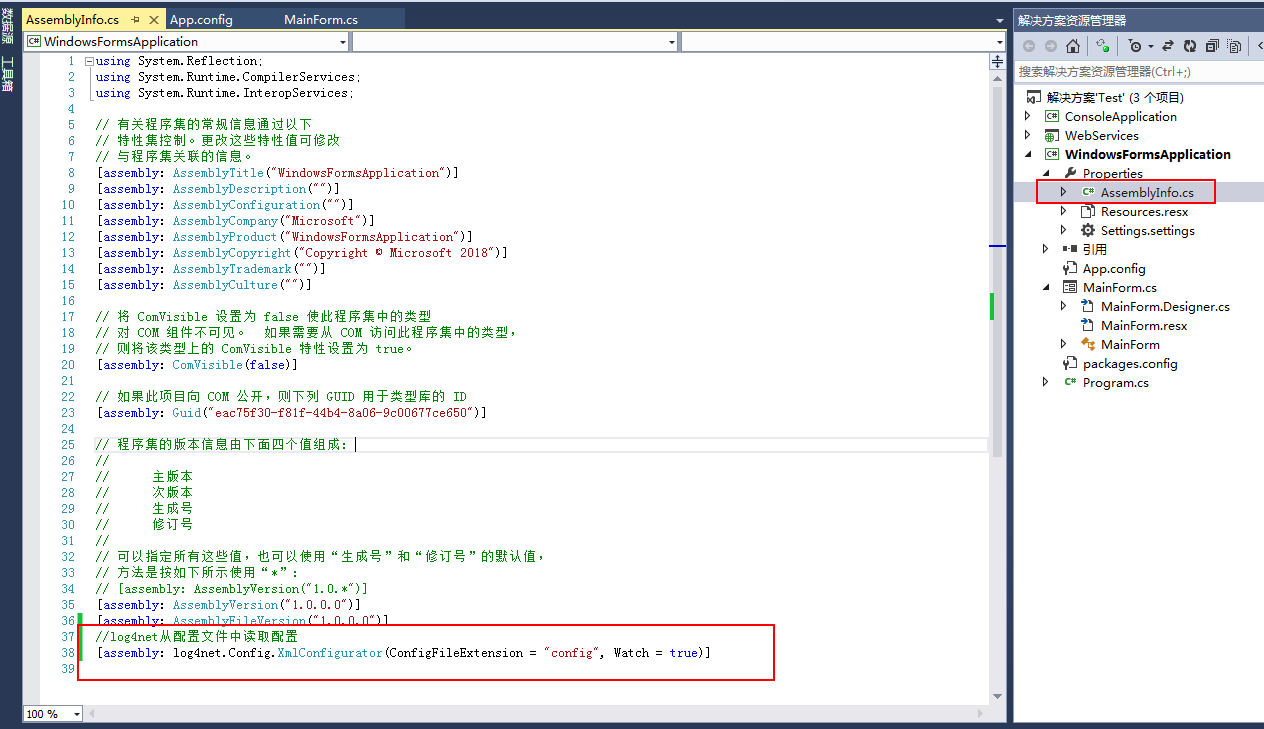Open the middle navigation bar dropdown
This screenshot has width=1264, height=729.
(514, 41)
